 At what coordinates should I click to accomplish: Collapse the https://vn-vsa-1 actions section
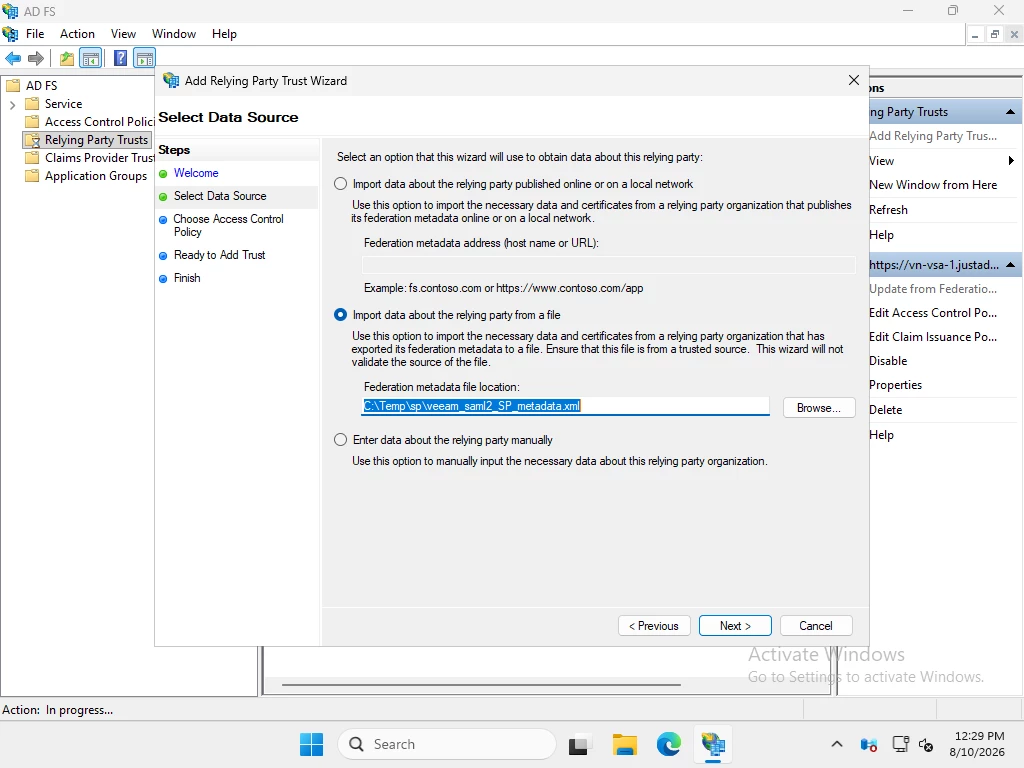[x=1010, y=265]
